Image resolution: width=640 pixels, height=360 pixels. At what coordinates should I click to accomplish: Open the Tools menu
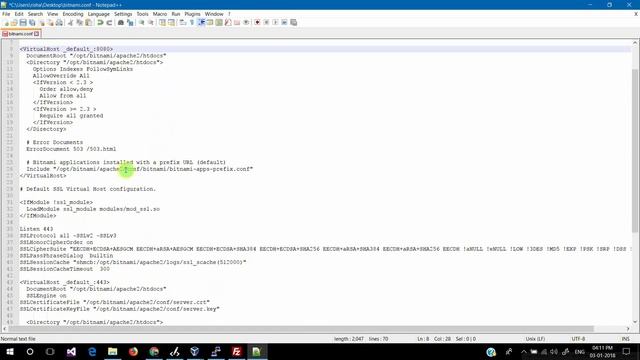[x=142, y=14]
